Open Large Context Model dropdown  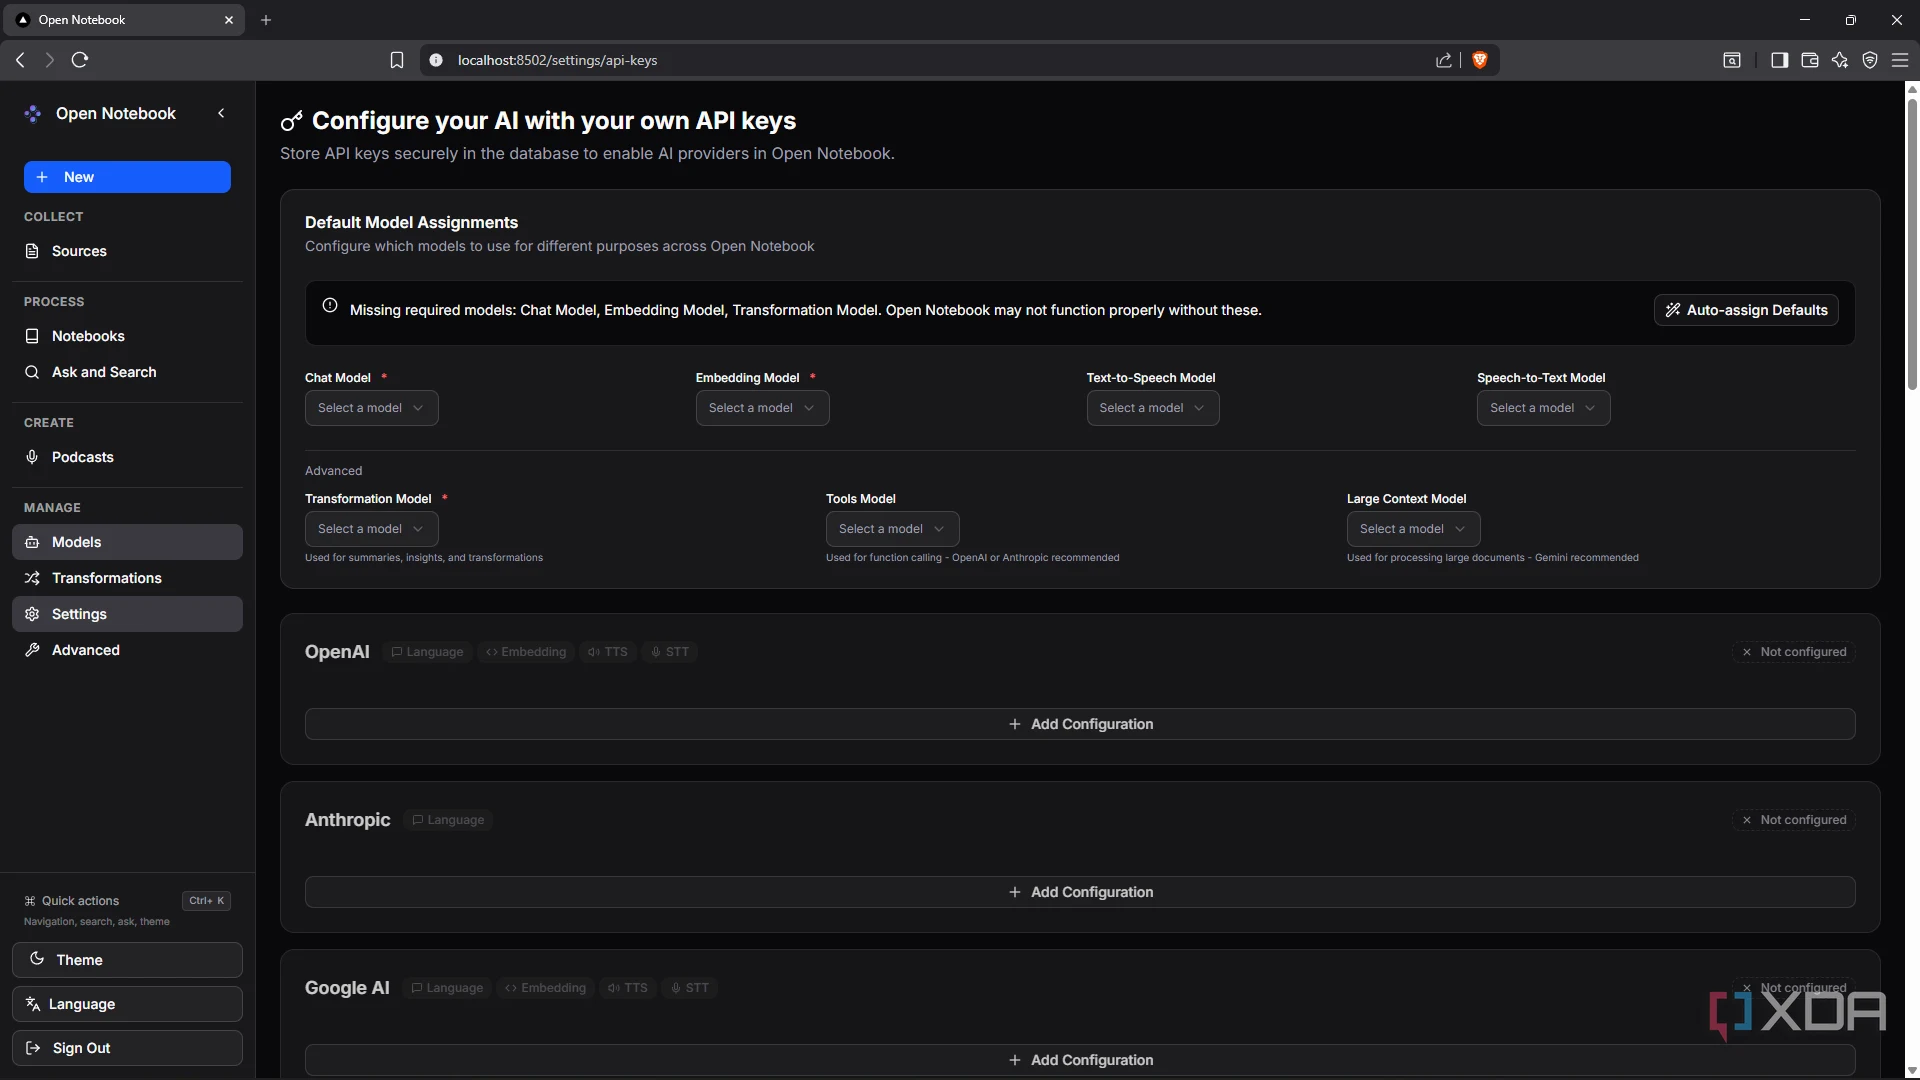pos(1413,529)
